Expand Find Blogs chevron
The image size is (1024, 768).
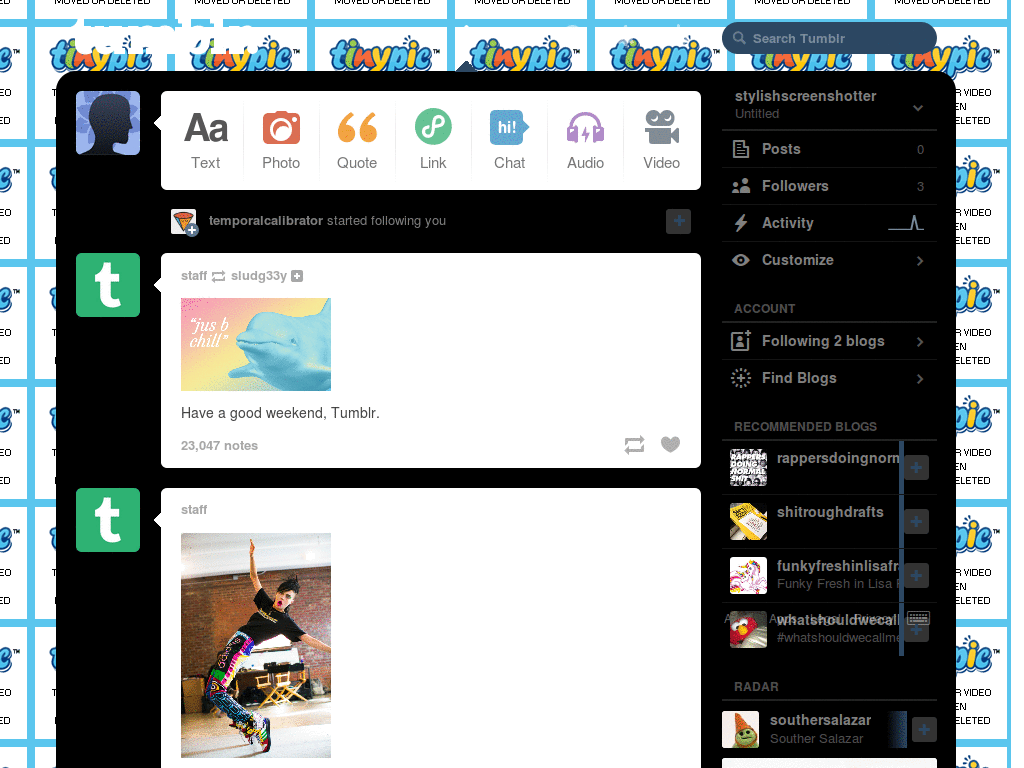[920, 379]
